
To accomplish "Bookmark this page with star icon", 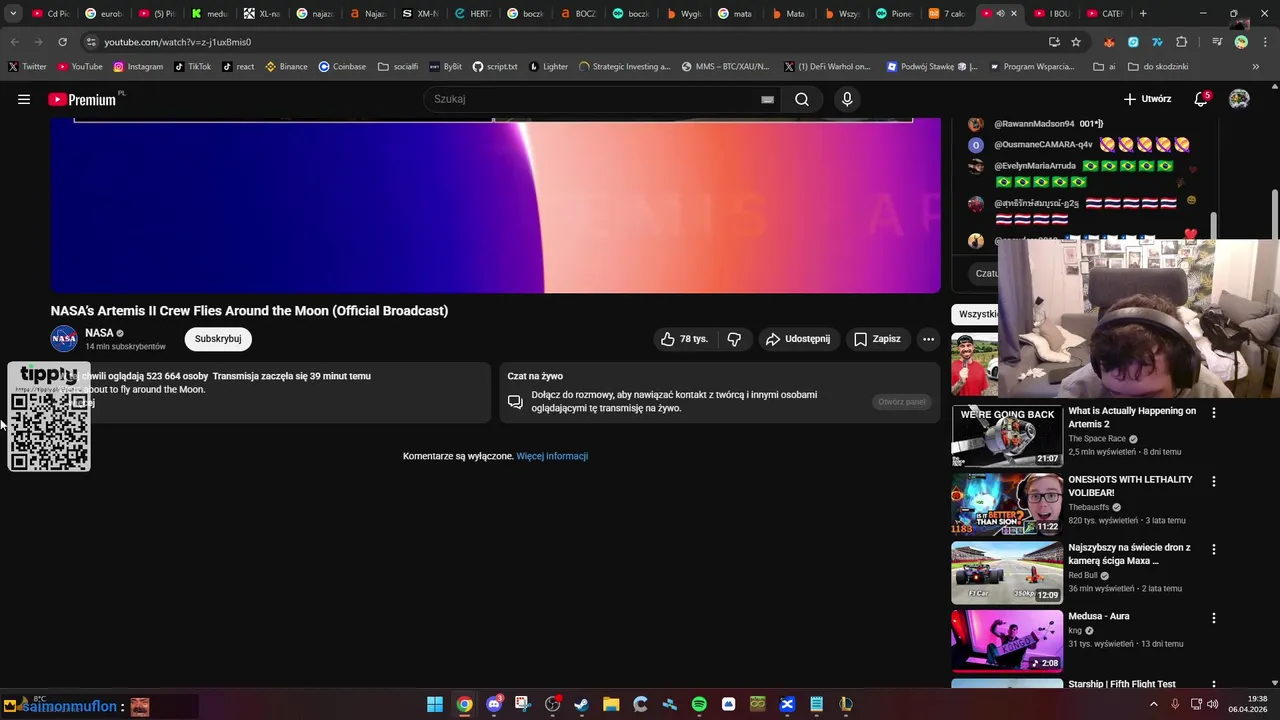I will coord(1076,42).
